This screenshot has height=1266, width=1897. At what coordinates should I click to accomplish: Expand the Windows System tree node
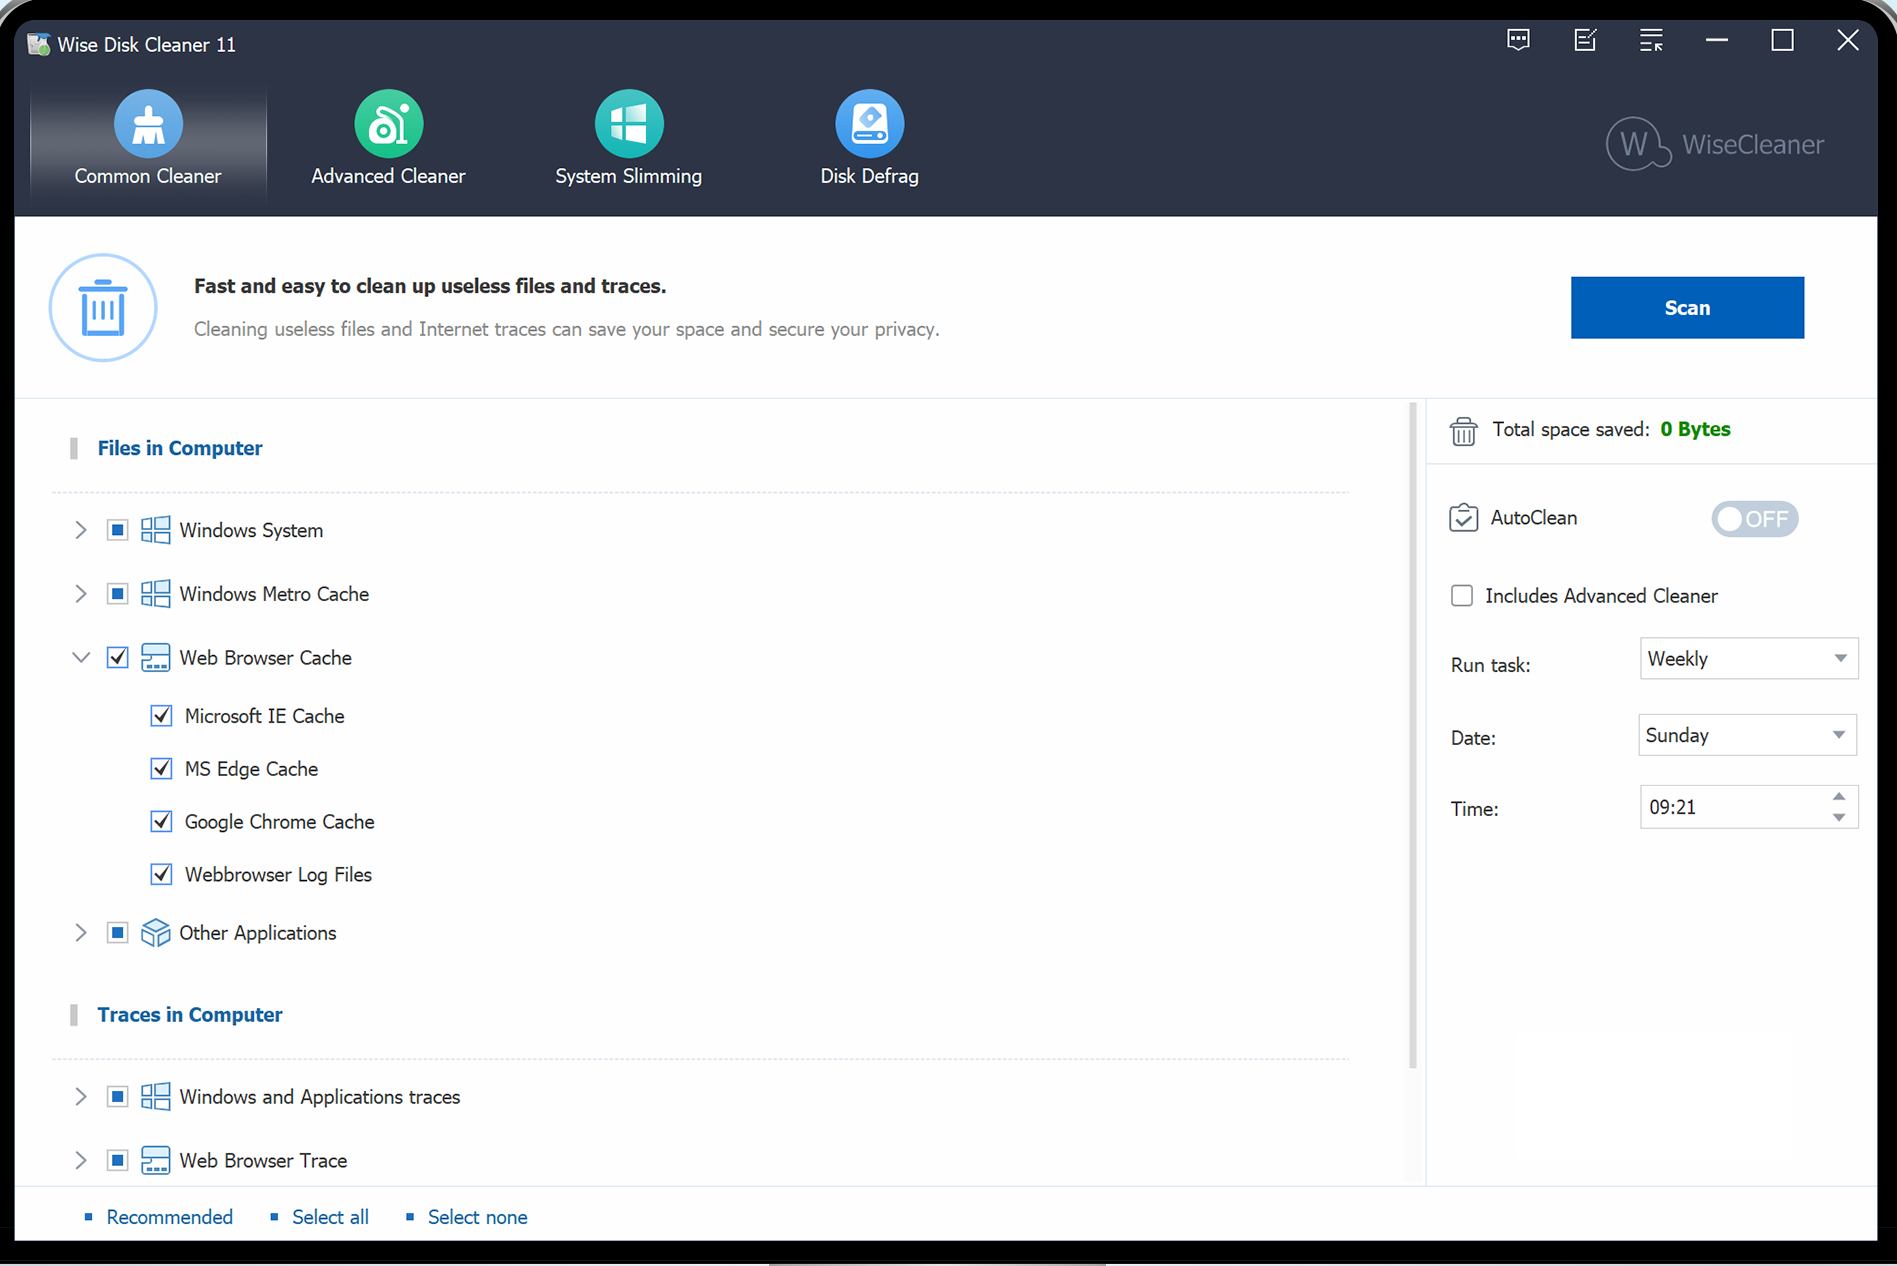[81, 530]
